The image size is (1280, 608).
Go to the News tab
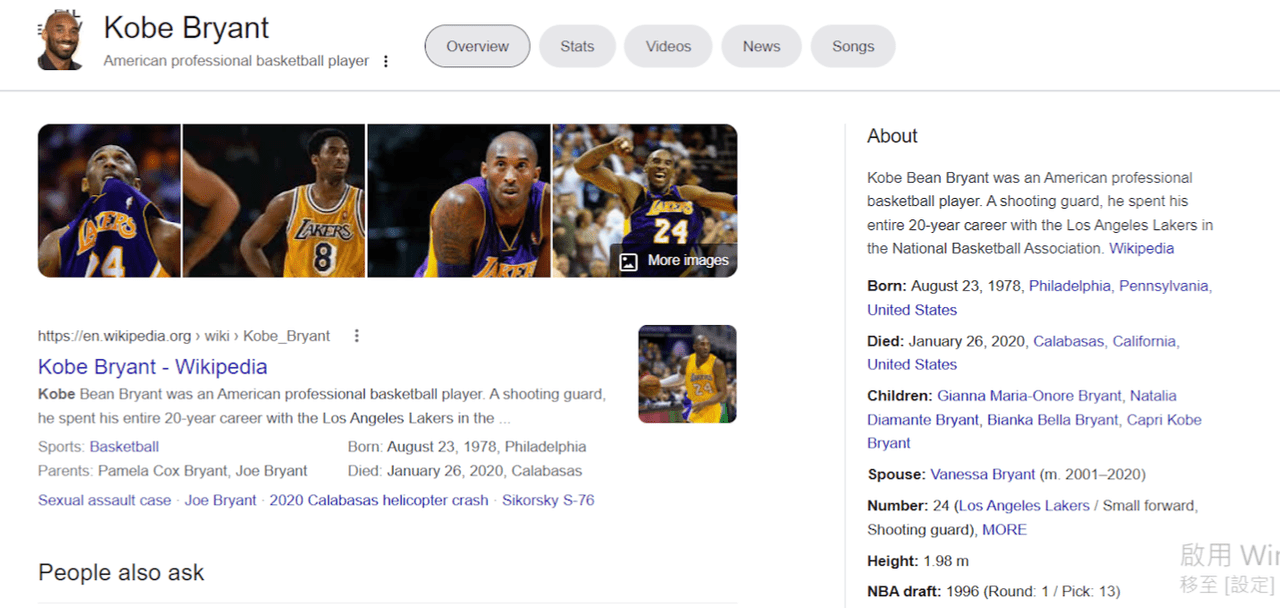coord(761,46)
